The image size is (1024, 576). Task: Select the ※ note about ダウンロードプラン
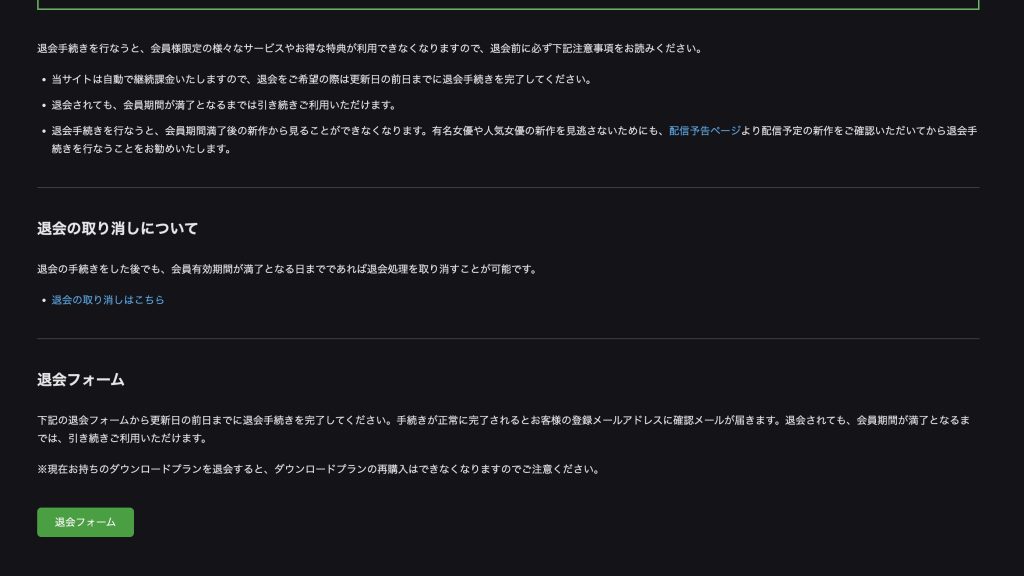coord(318,469)
